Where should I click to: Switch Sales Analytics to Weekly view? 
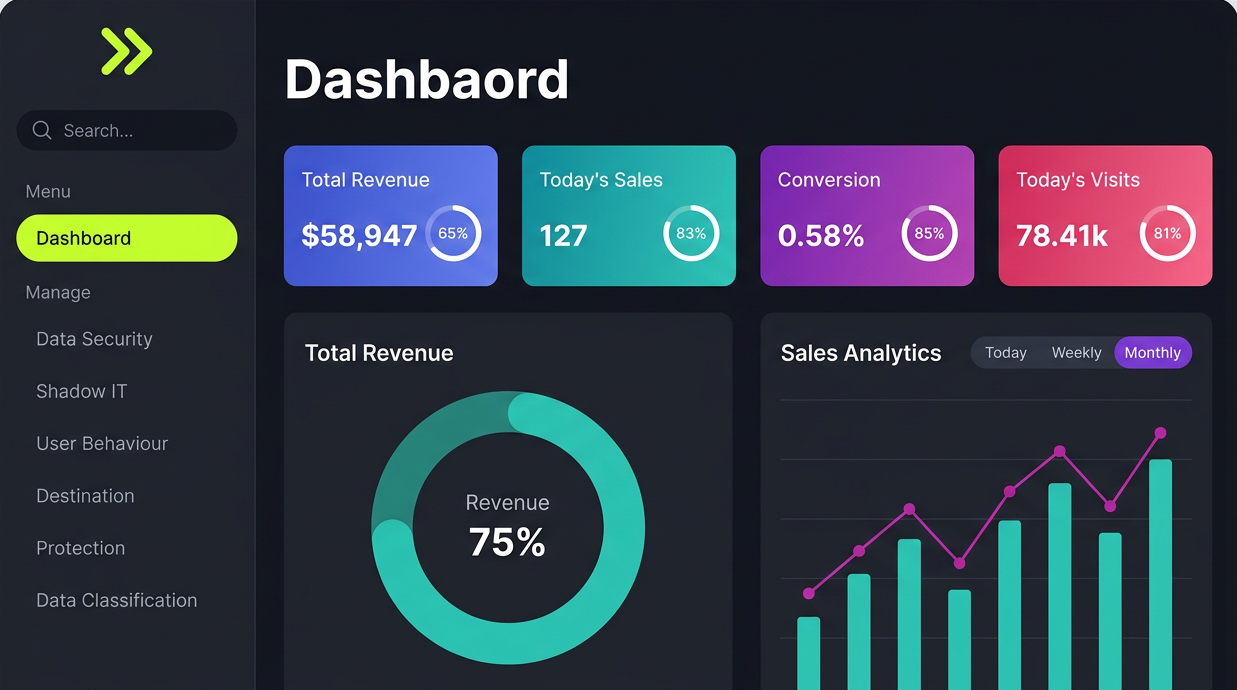click(x=1076, y=353)
